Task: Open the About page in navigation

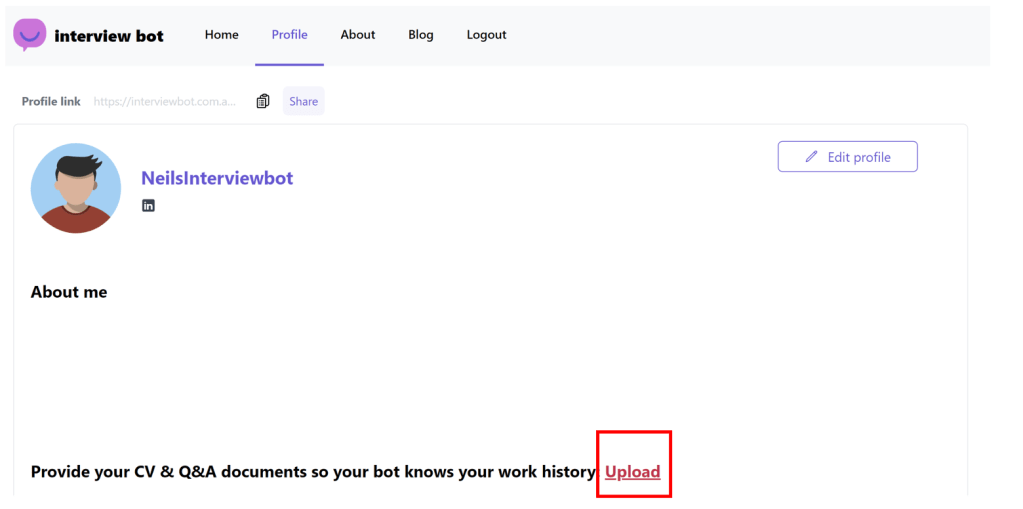Action: (x=357, y=35)
